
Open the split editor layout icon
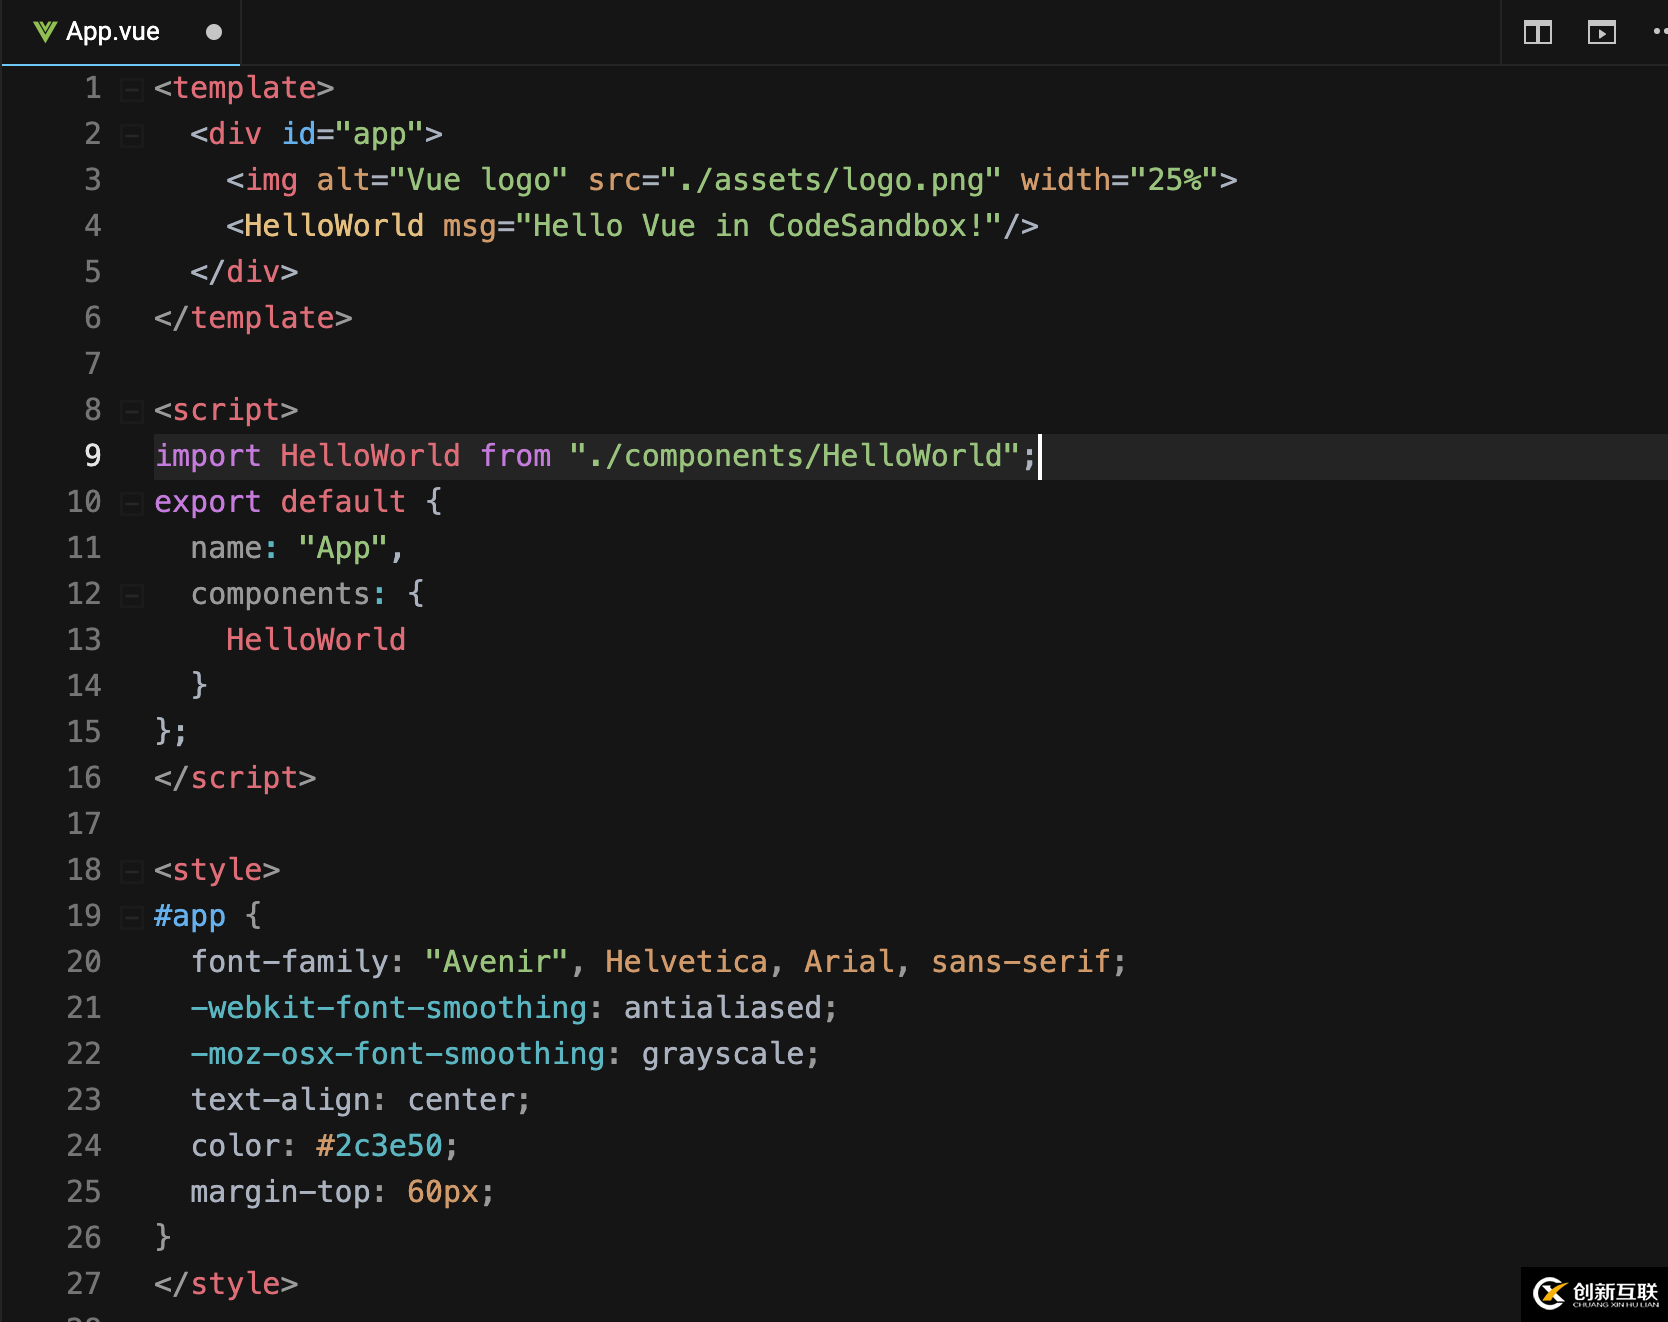(1537, 32)
